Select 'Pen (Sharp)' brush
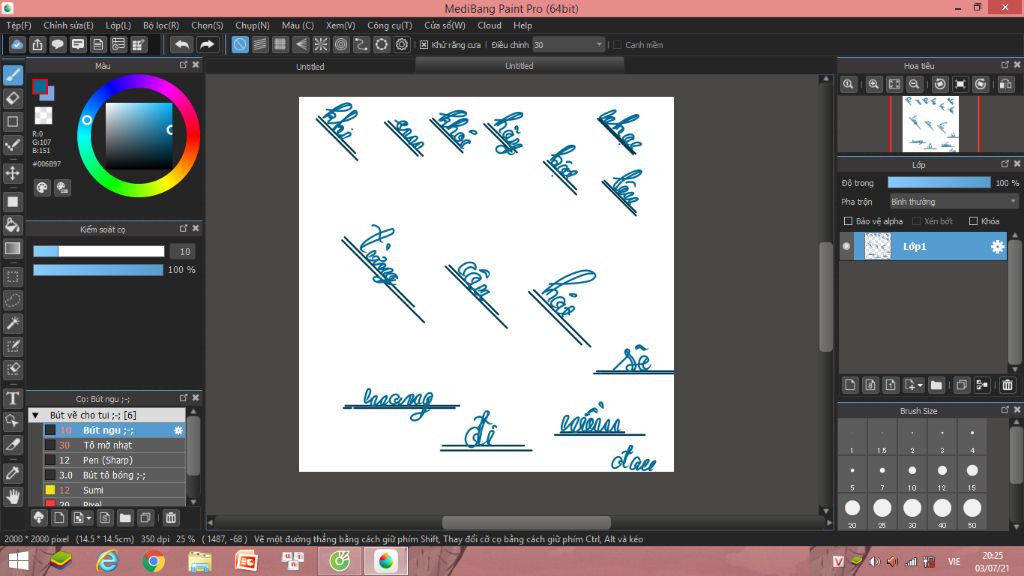The height and width of the screenshot is (576, 1024). (x=114, y=460)
